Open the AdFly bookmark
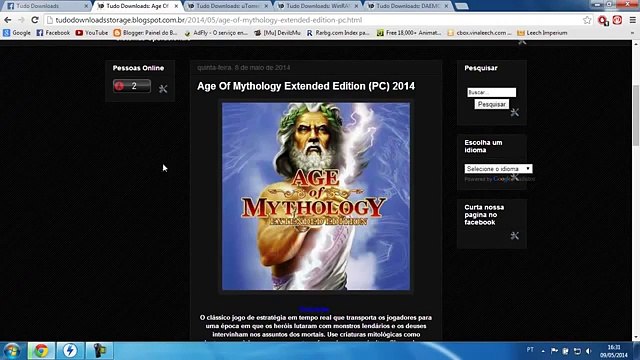 tap(216, 33)
